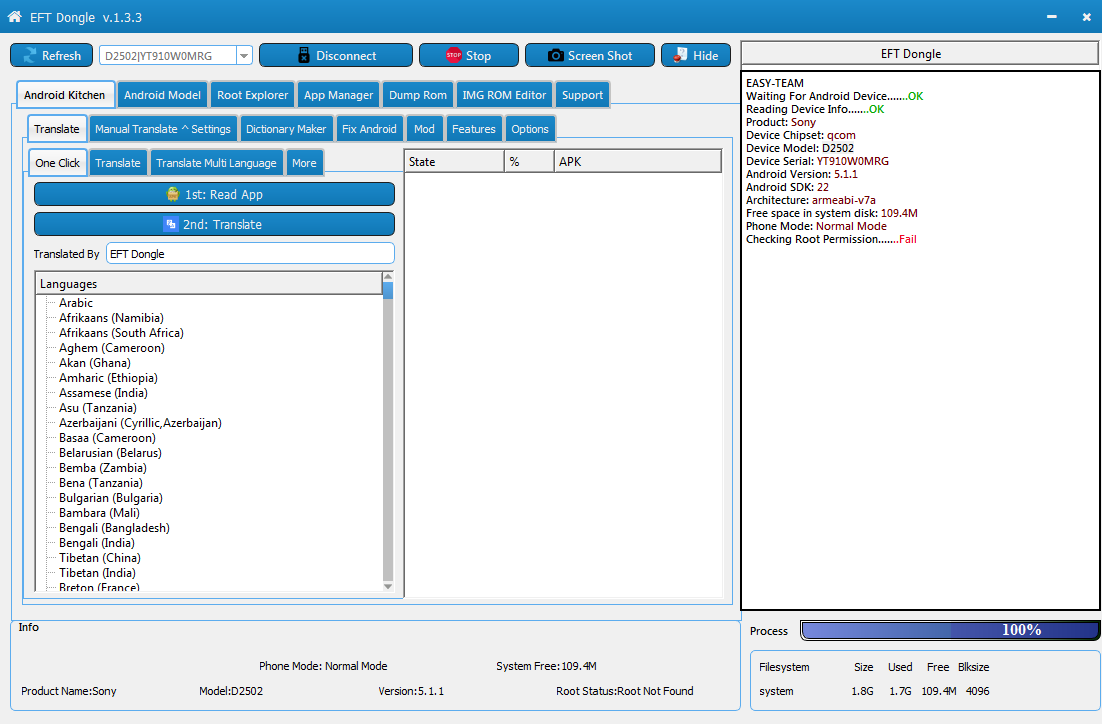Viewport: 1102px width, 724px height.
Task: Click the 2nd: Translate button
Action: pos(214,224)
